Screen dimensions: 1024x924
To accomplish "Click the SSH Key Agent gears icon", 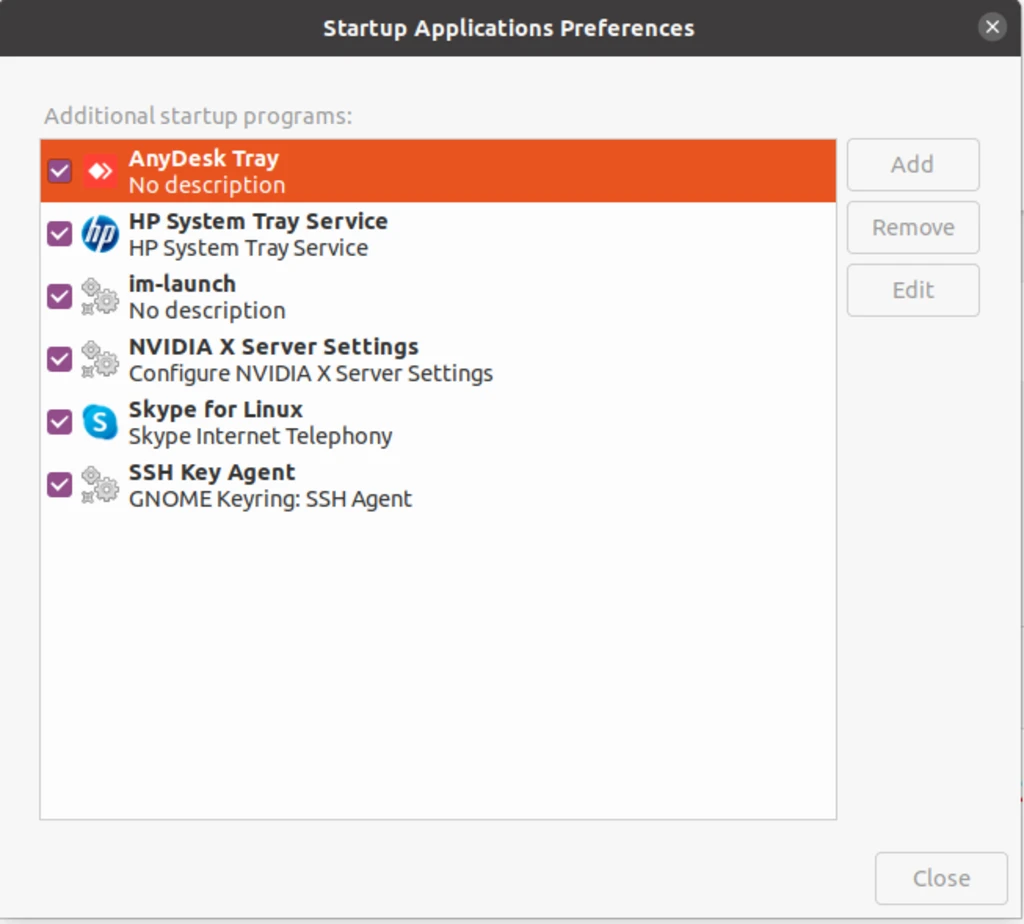I will click(x=100, y=486).
